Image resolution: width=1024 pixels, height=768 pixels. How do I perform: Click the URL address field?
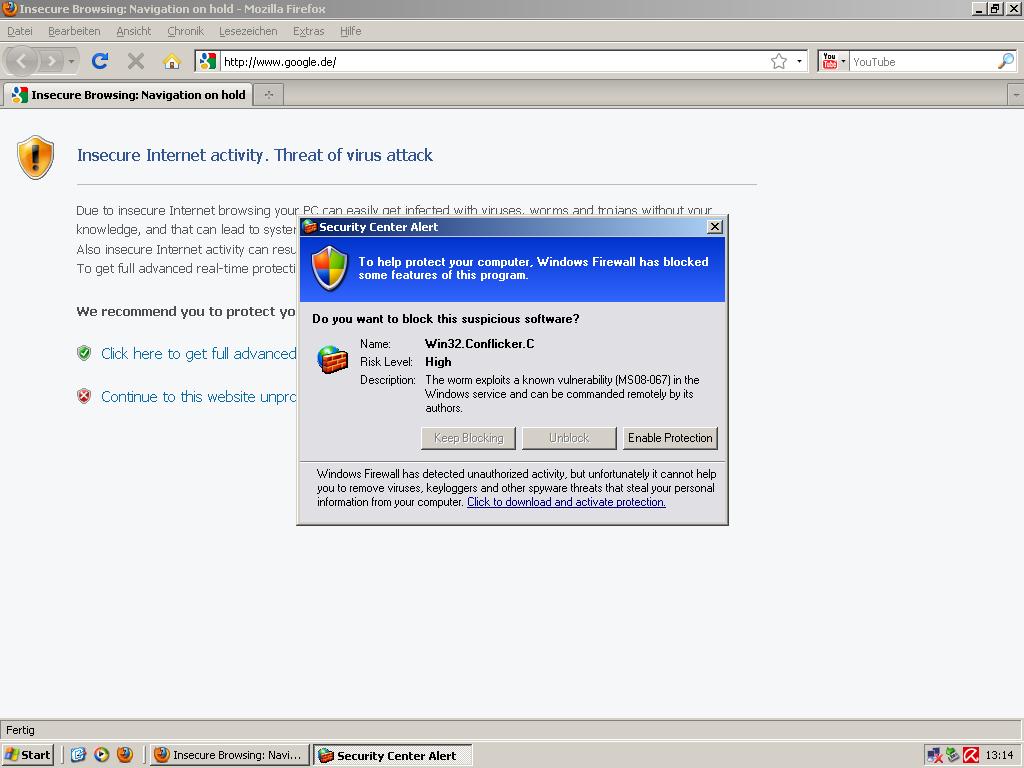click(x=494, y=61)
